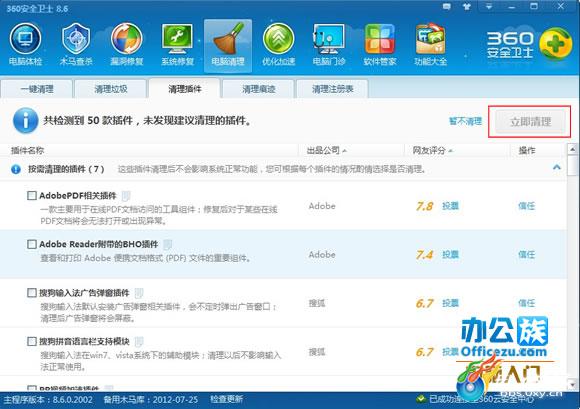
Task: Switch to the 清理痕迹 tab
Action: pos(259,89)
